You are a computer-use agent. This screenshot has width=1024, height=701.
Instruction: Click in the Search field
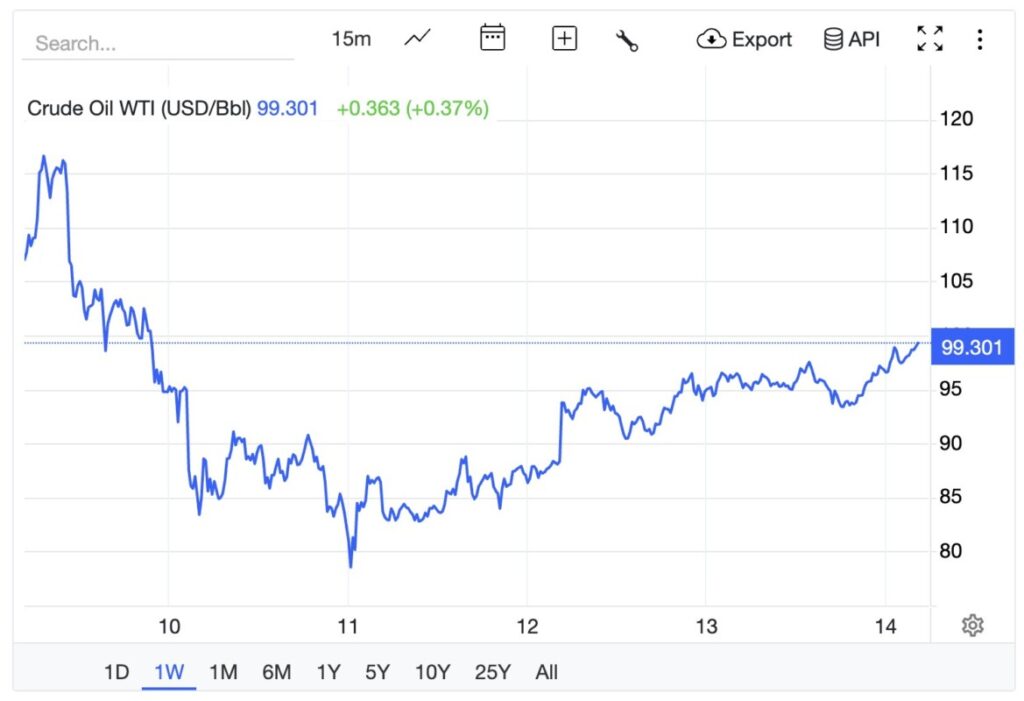158,43
